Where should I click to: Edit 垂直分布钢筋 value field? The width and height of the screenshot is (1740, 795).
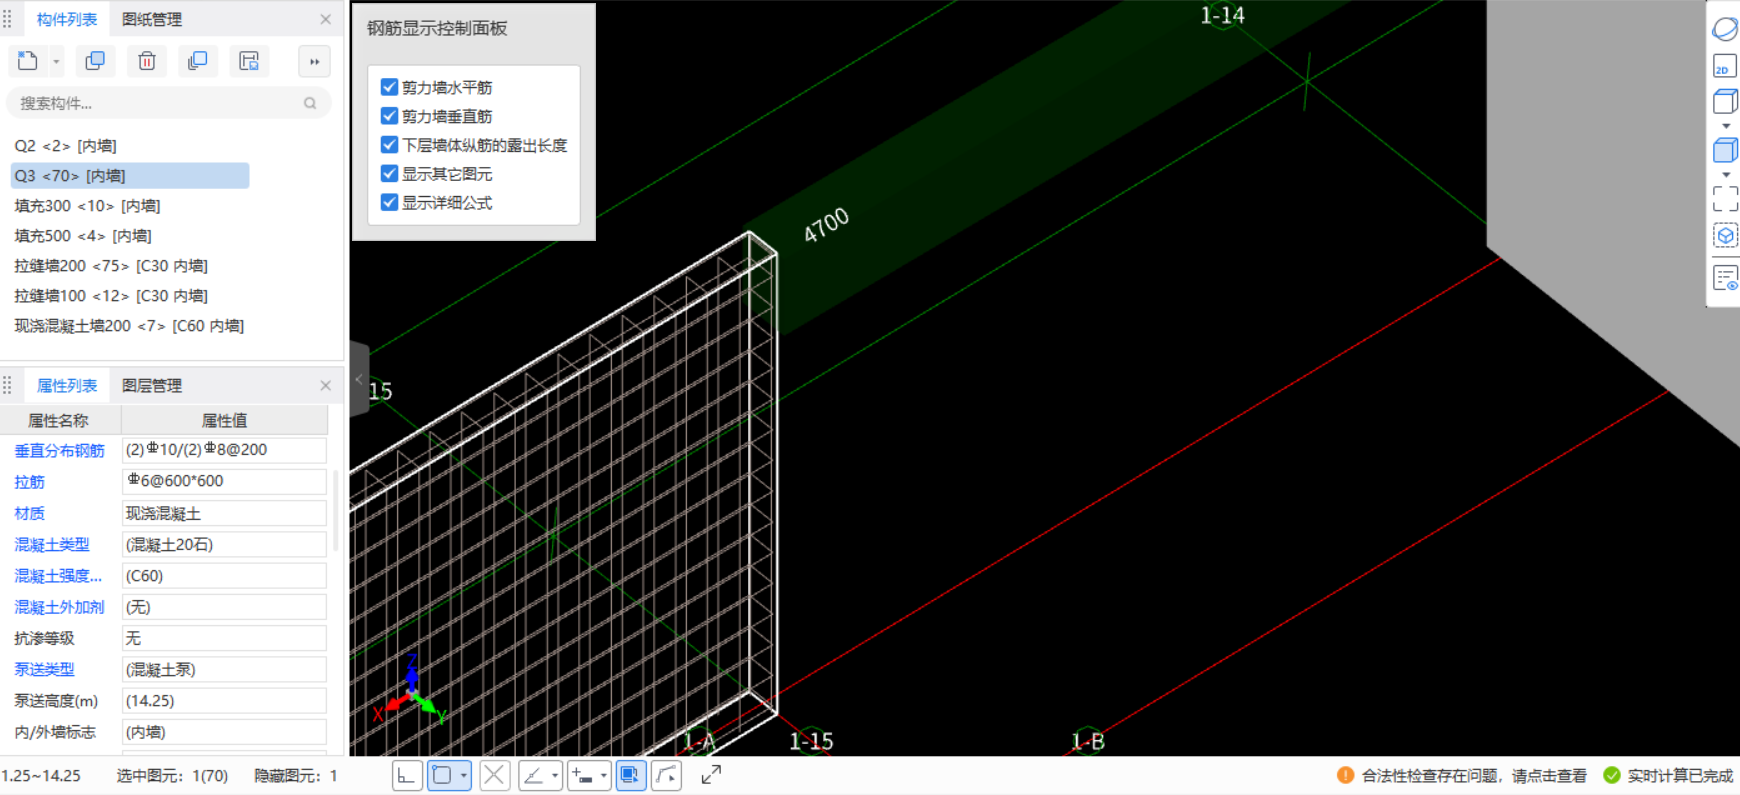pyautogui.click(x=224, y=450)
